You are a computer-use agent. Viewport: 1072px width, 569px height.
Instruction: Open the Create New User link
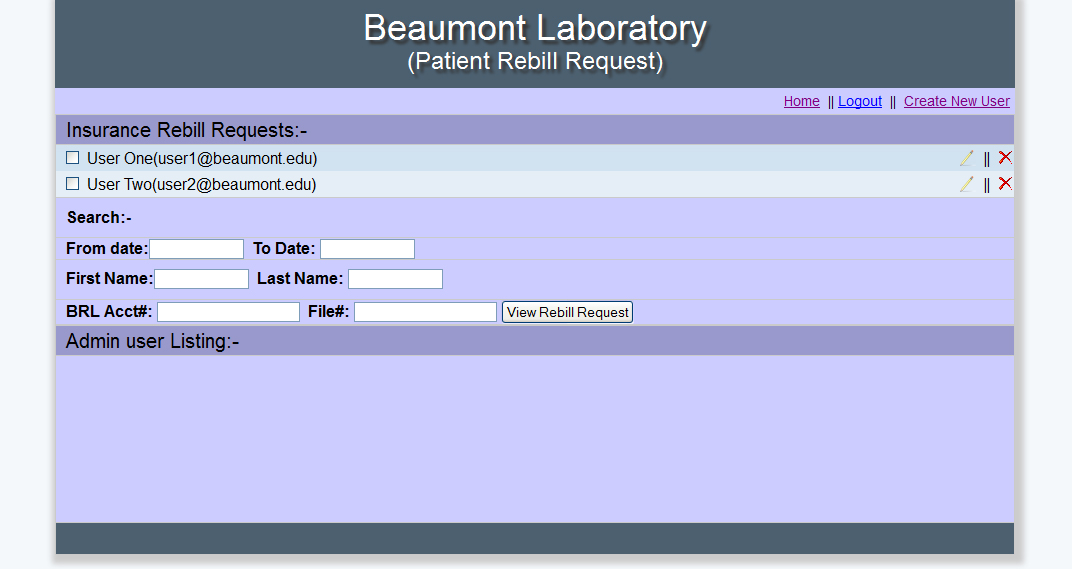(956, 101)
